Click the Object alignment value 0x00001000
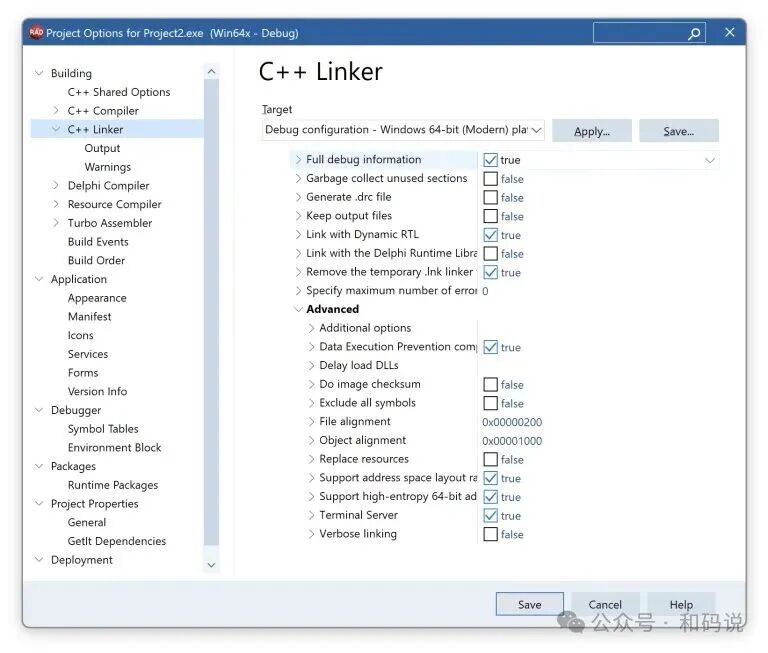Image resolution: width=768 pixels, height=653 pixels. (x=512, y=441)
